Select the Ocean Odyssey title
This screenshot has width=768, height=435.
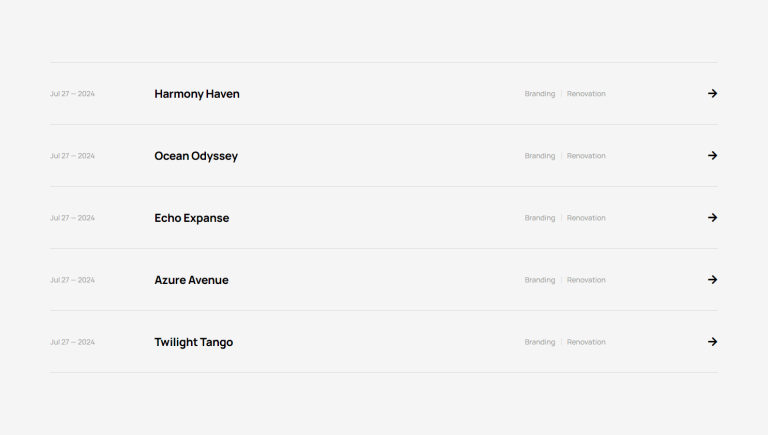coord(196,156)
